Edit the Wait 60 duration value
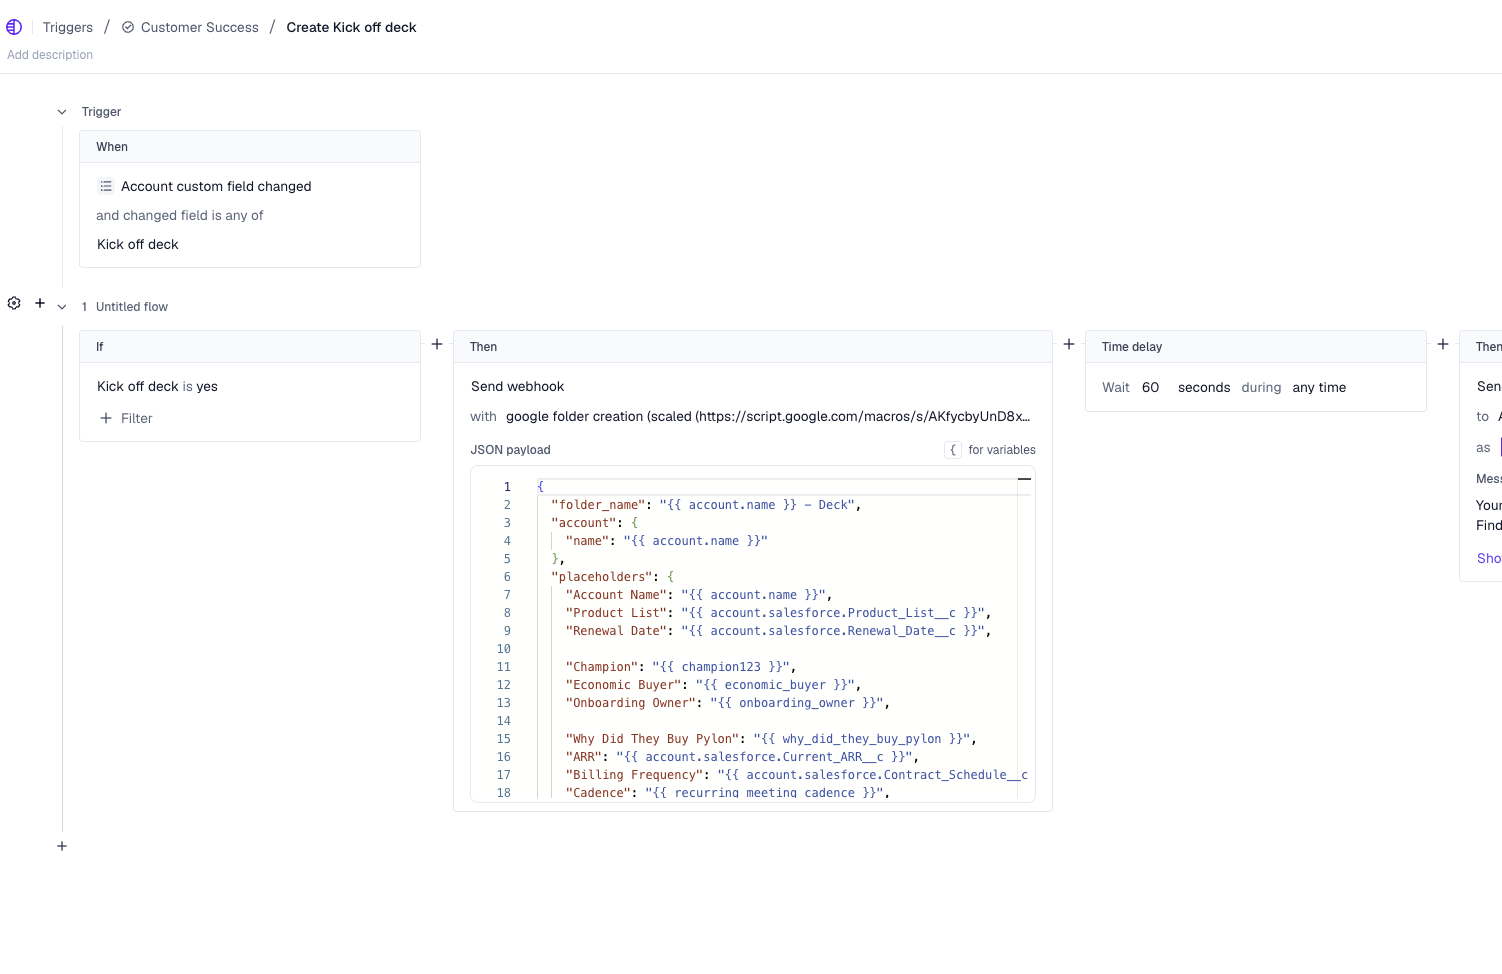Image resolution: width=1502 pixels, height=974 pixels. pyautogui.click(x=1150, y=387)
